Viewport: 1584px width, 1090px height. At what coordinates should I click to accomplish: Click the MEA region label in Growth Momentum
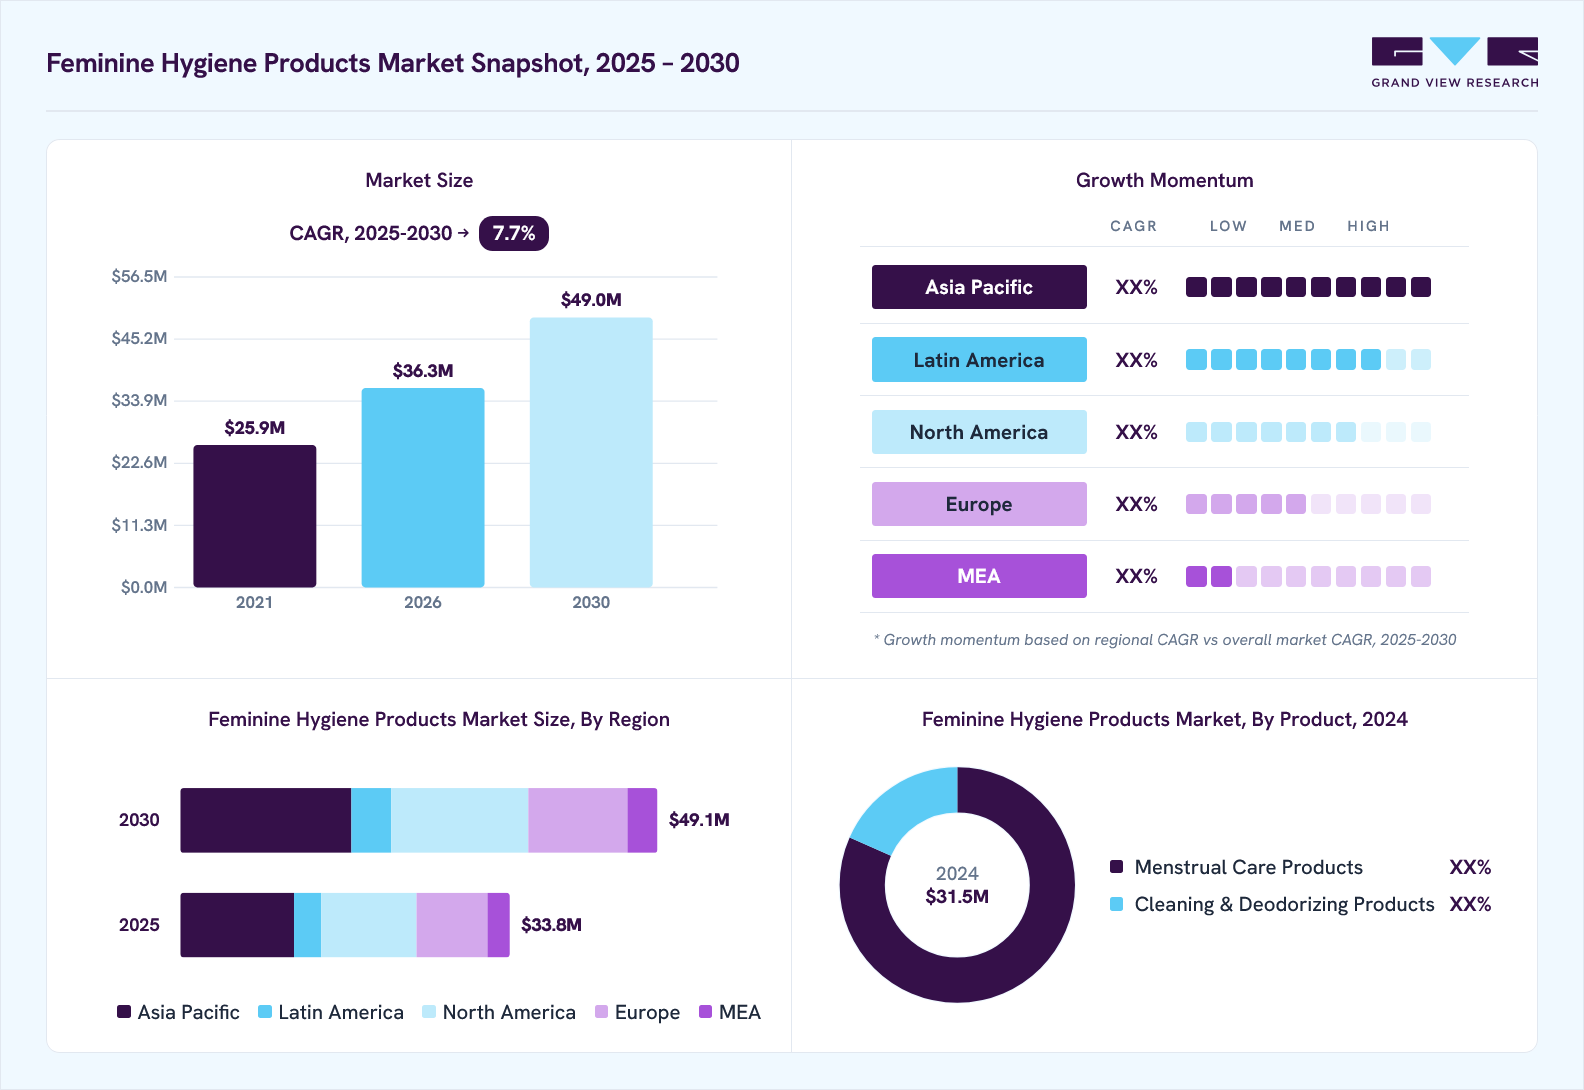pyautogui.click(x=979, y=576)
